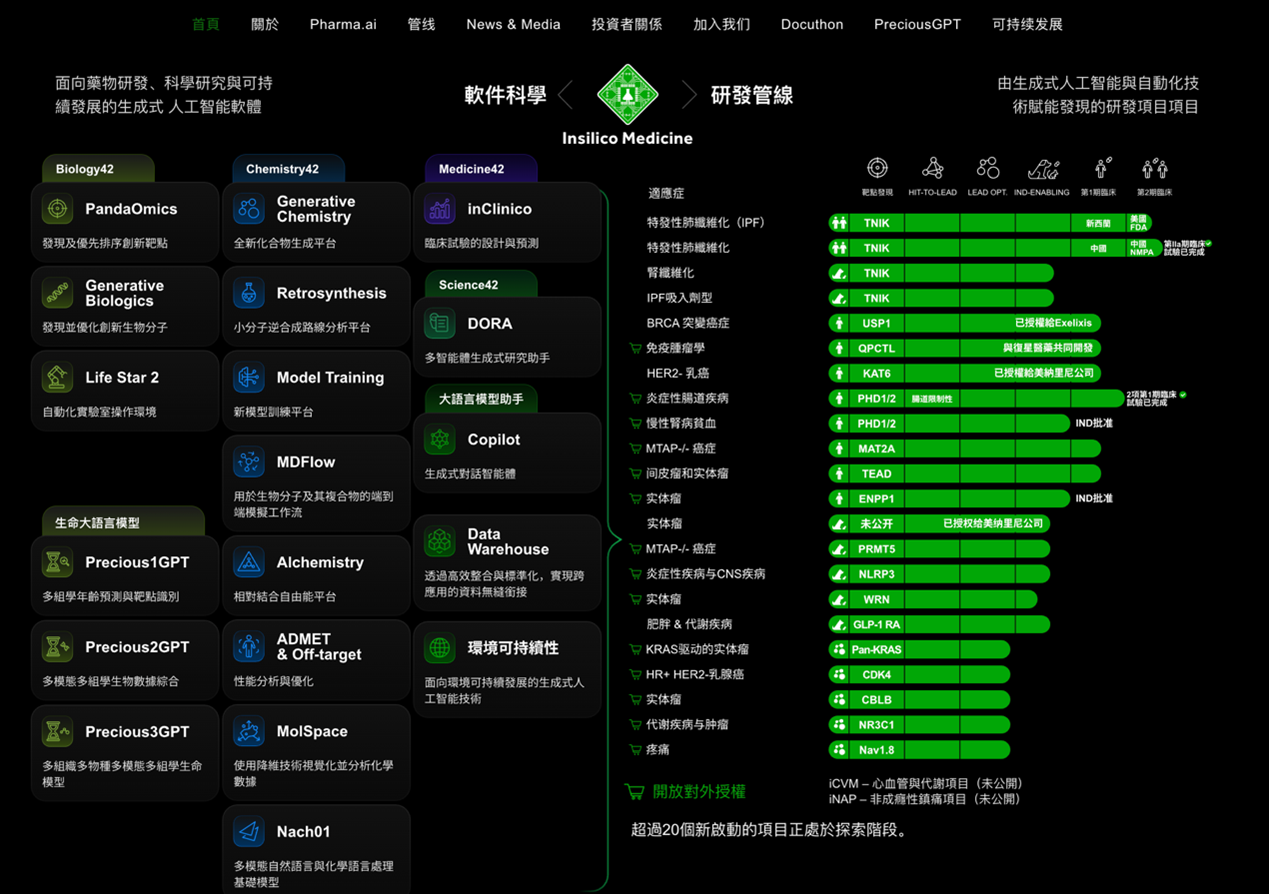Select the MDFlow biomolecule simulation icon

click(251, 462)
